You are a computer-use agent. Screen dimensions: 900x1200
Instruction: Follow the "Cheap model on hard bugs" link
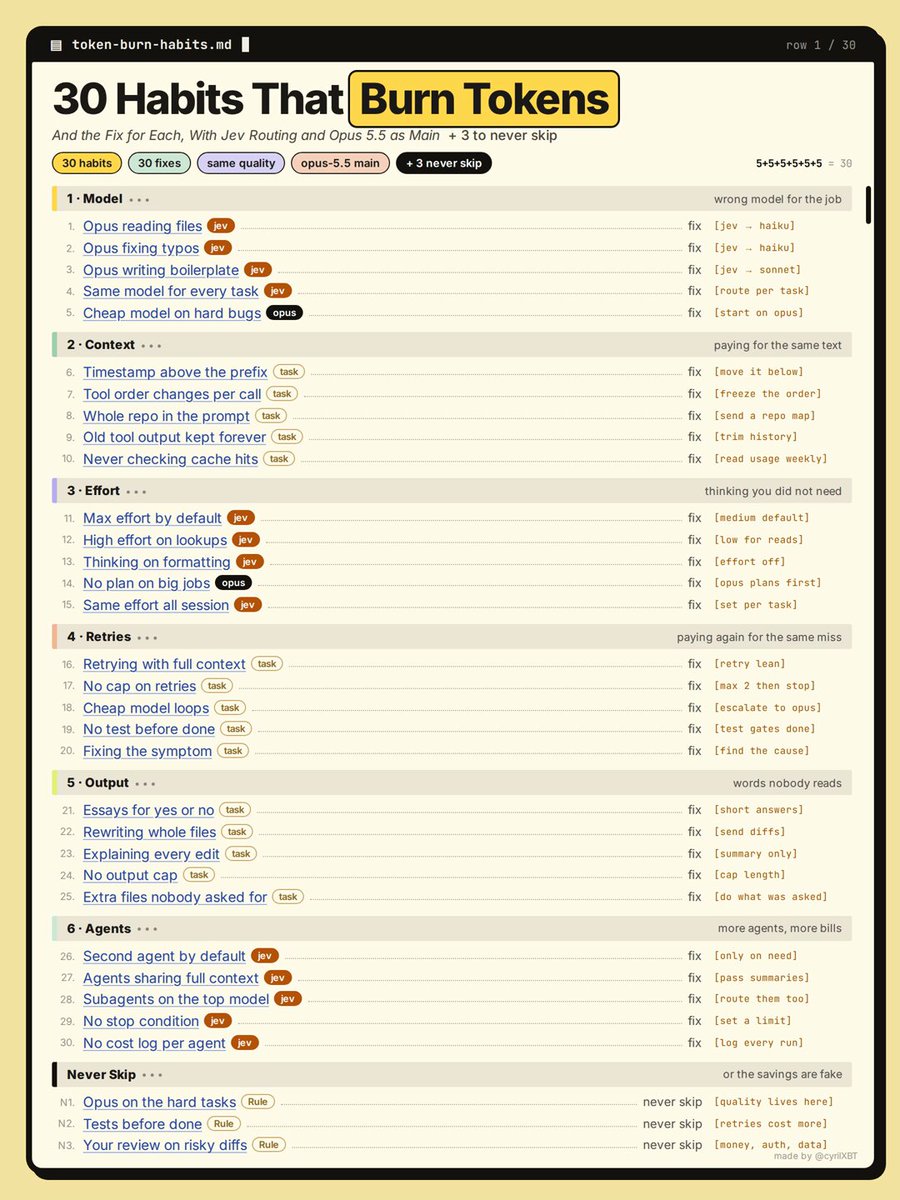pyautogui.click(x=172, y=313)
